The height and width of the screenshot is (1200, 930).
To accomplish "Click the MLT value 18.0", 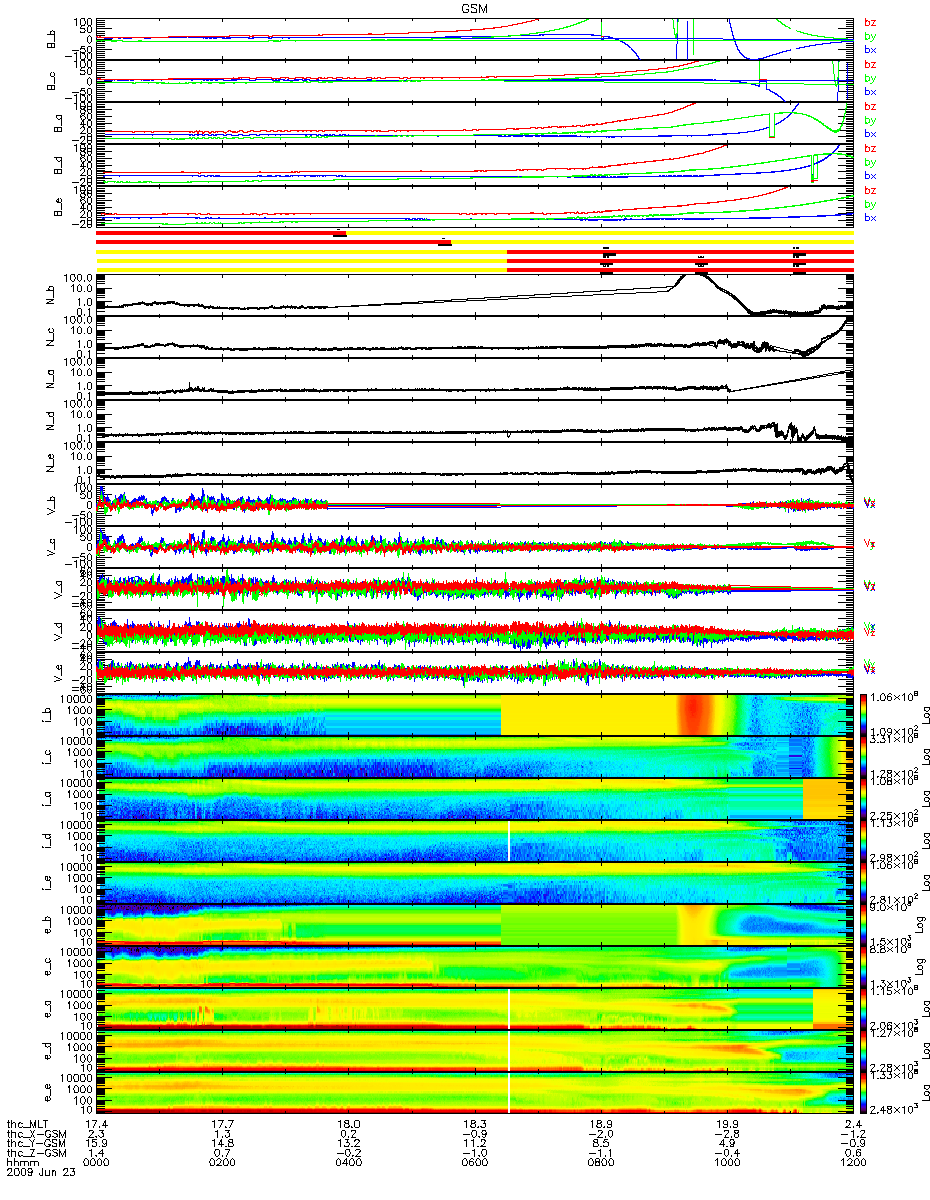I will [348, 1123].
